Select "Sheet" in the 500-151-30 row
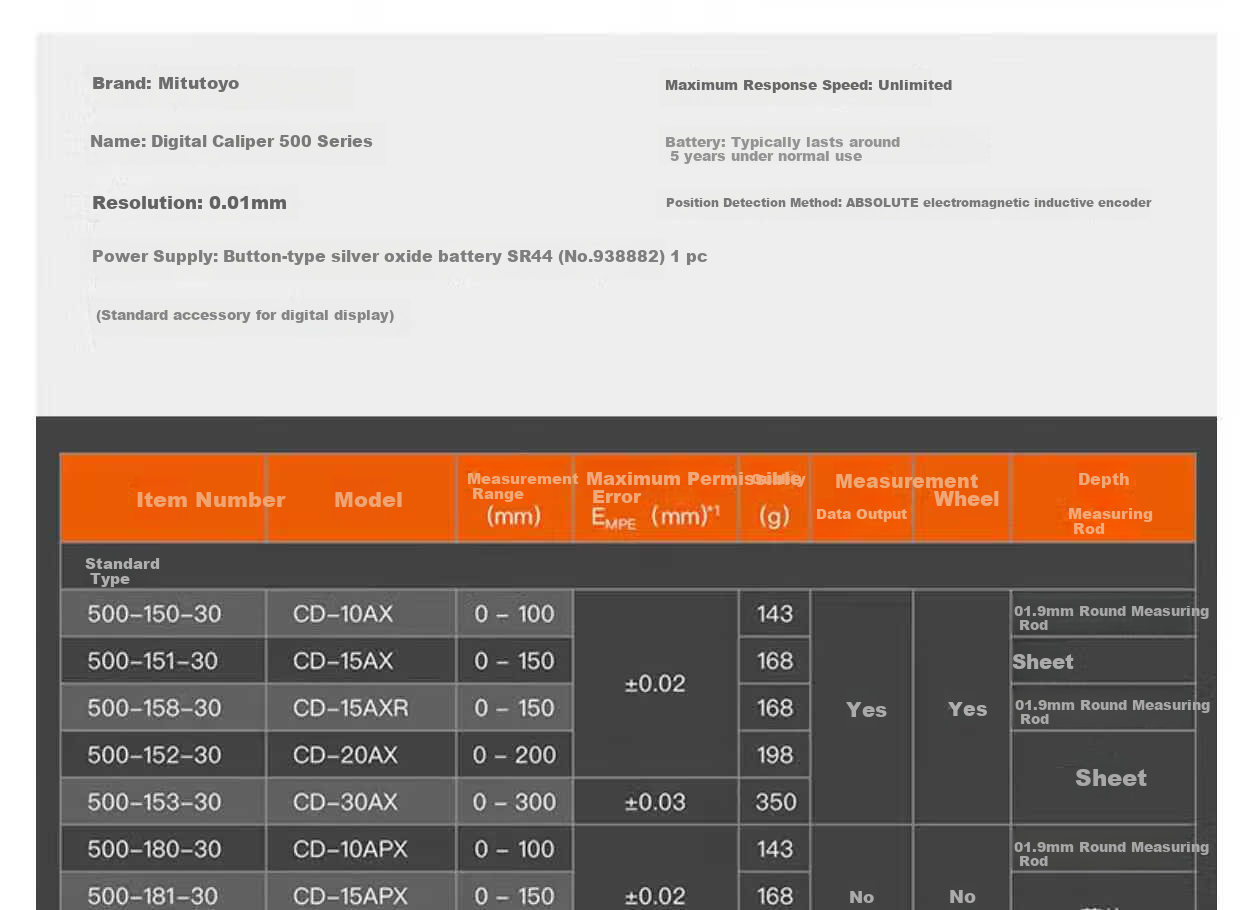This screenshot has height=910, width=1259. [1043, 662]
